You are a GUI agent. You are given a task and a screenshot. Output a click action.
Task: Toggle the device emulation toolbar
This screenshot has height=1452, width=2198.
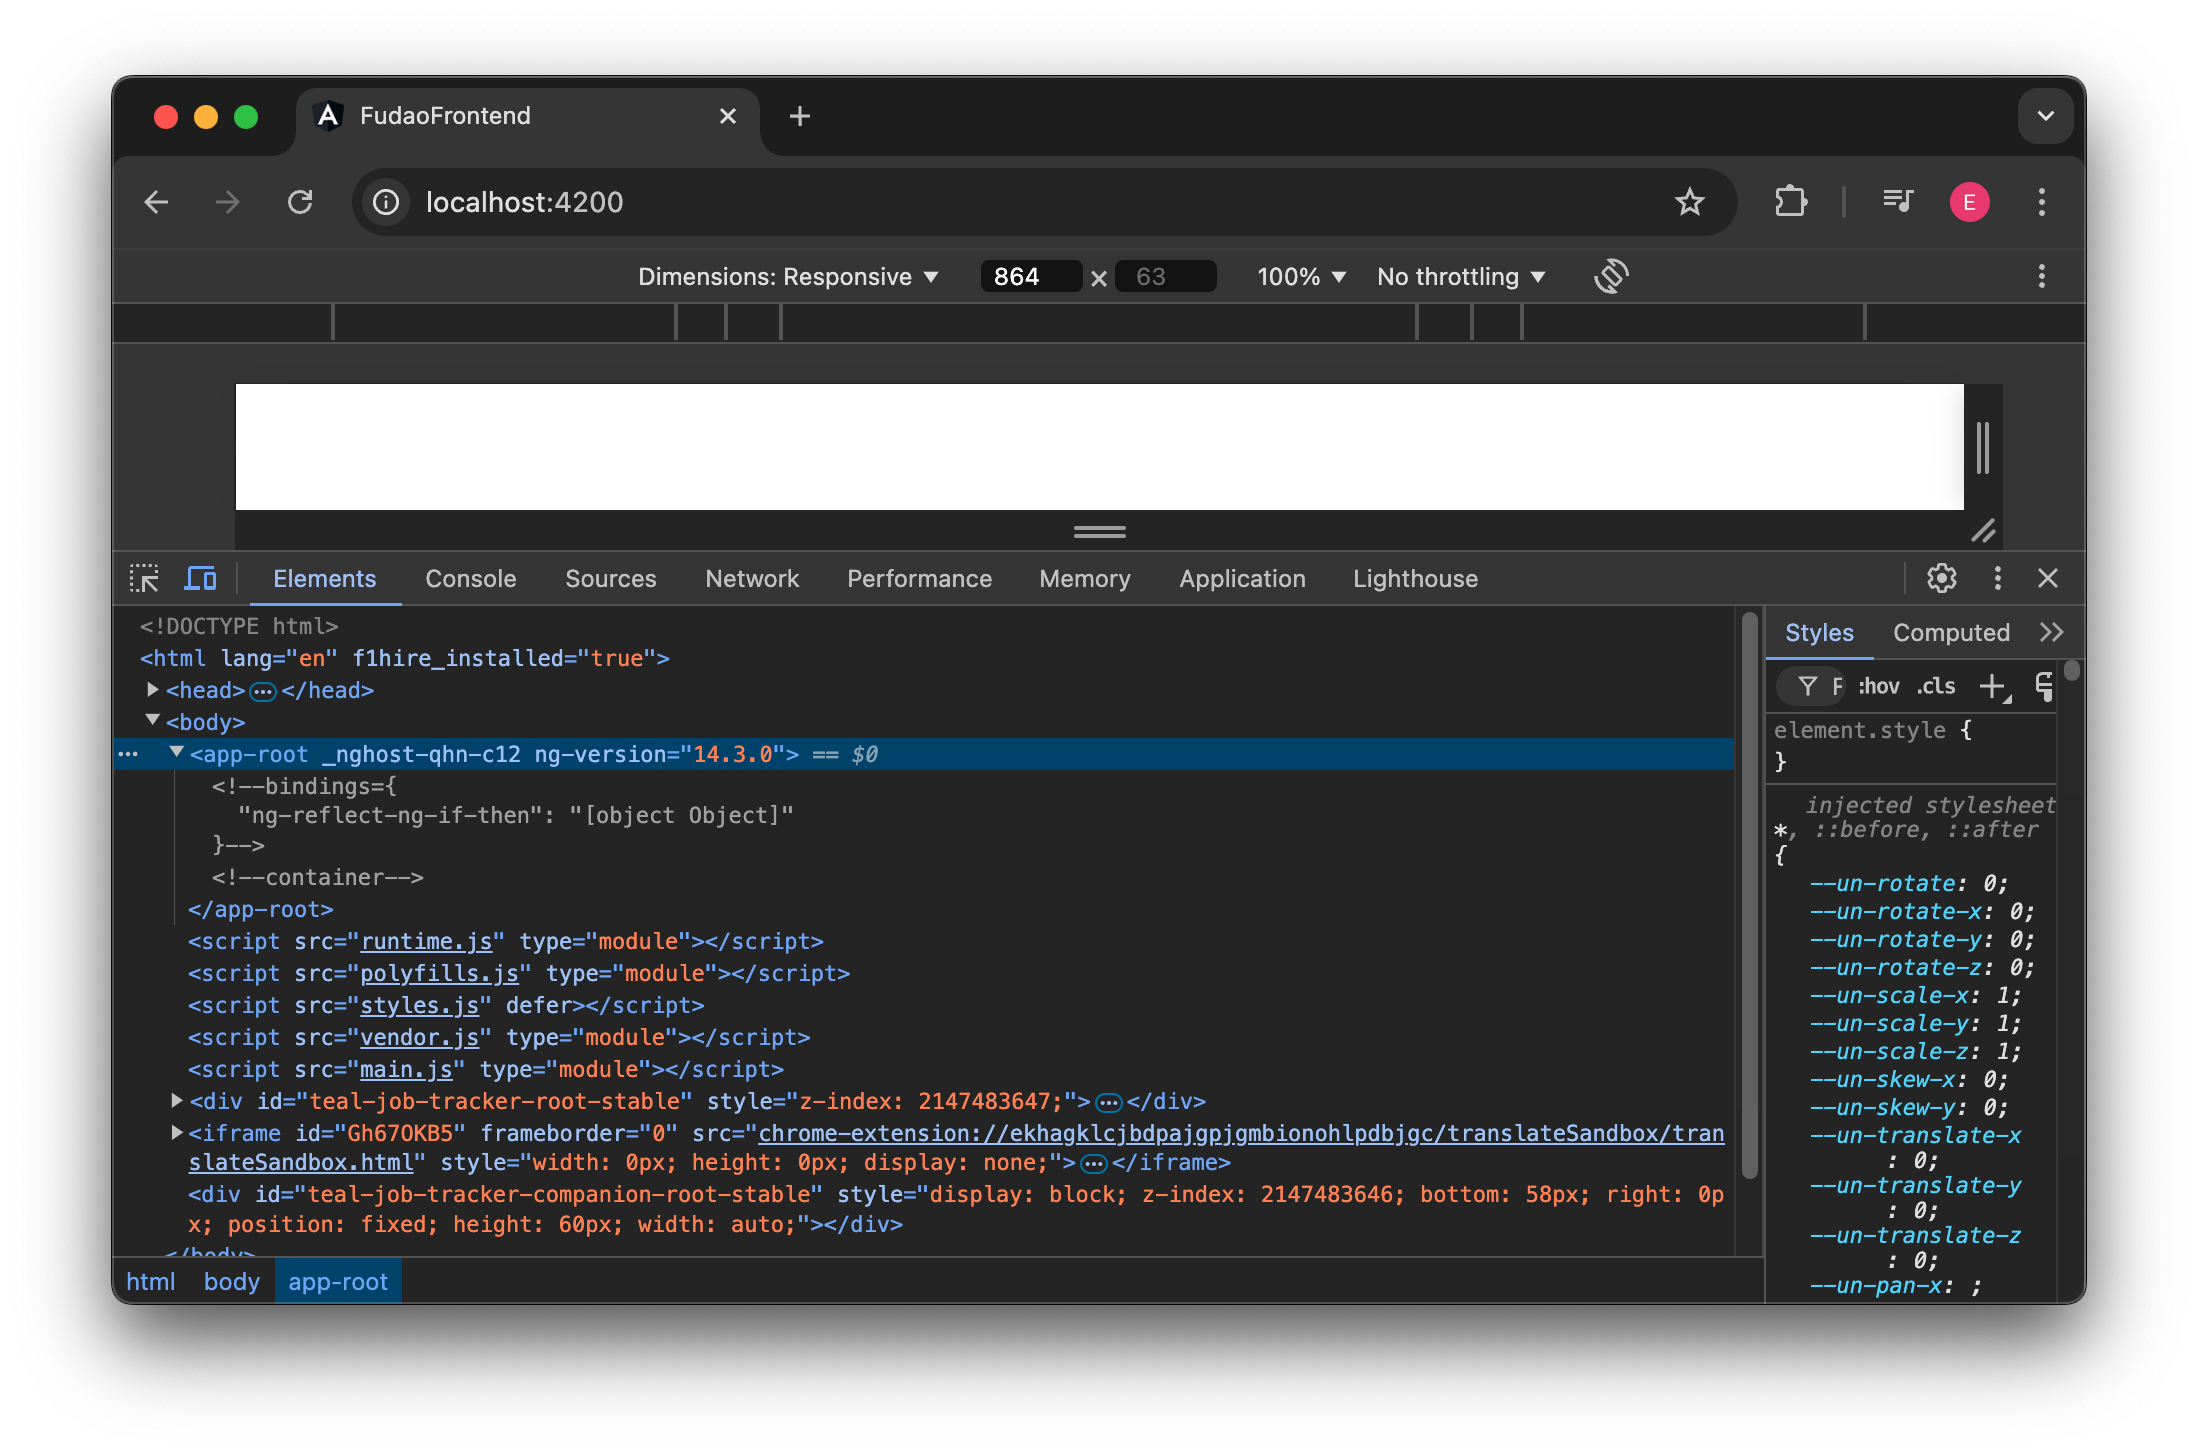click(x=200, y=578)
